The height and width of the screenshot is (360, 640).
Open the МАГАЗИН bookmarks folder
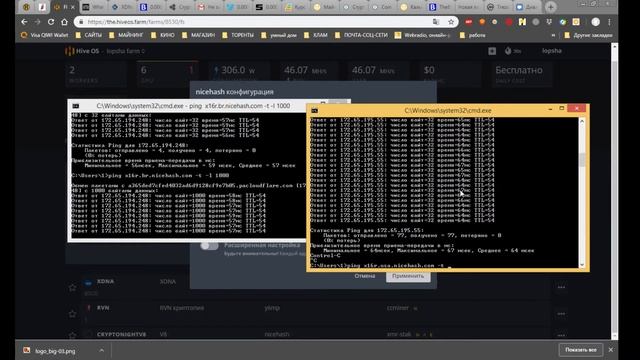(x=198, y=35)
